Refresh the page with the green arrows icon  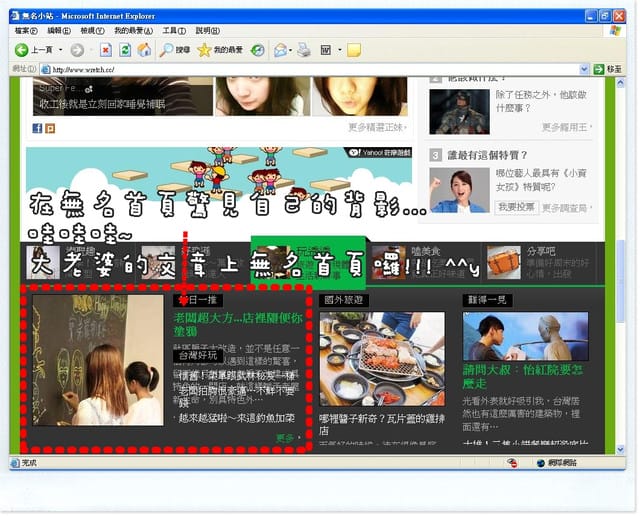(125, 50)
